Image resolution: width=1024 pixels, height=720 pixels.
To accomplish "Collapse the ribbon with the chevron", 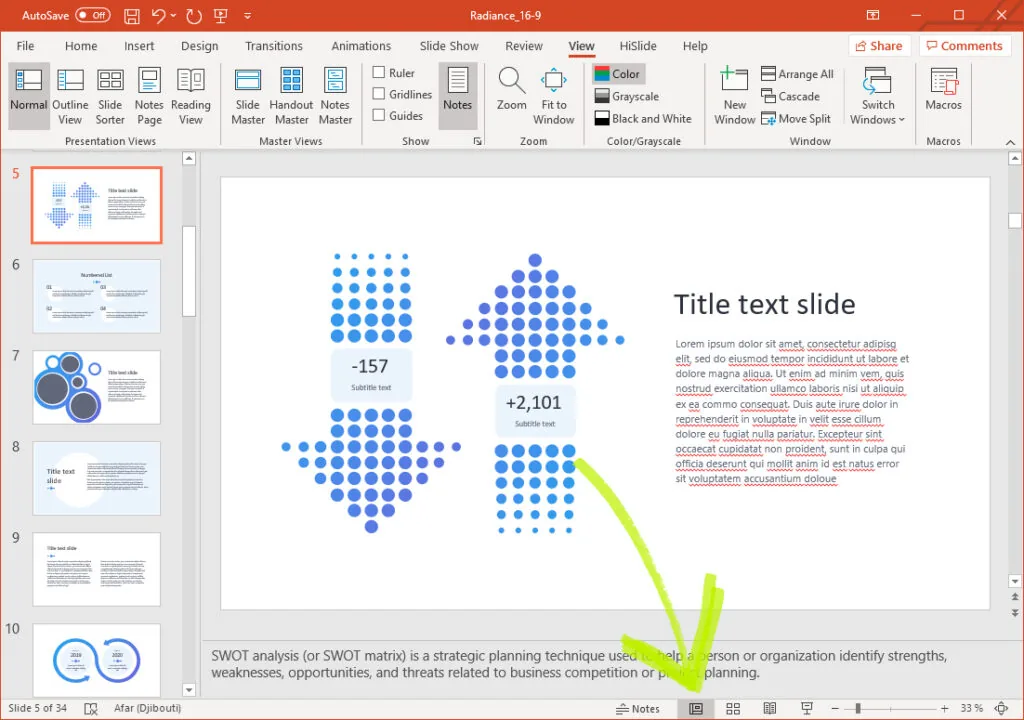I will pos(1010,142).
